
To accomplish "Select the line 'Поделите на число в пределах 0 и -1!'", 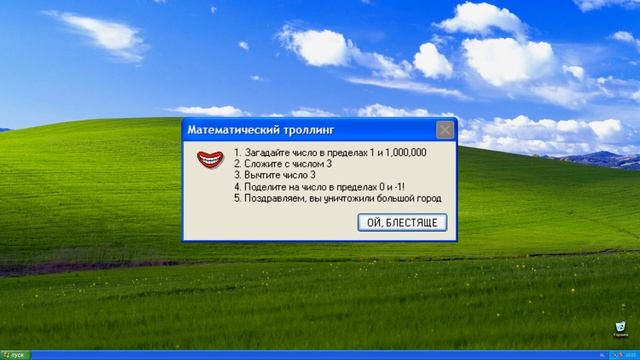I will pos(320,187).
